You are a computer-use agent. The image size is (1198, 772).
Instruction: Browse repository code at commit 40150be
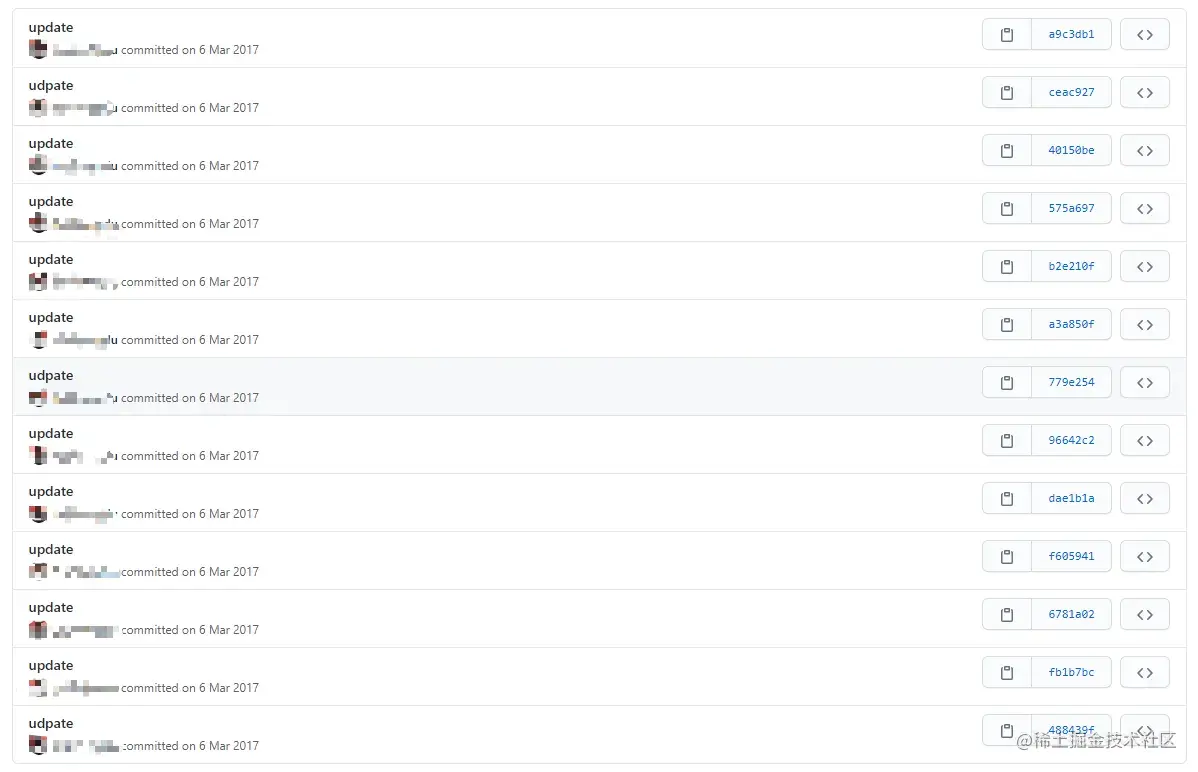tap(1144, 150)
